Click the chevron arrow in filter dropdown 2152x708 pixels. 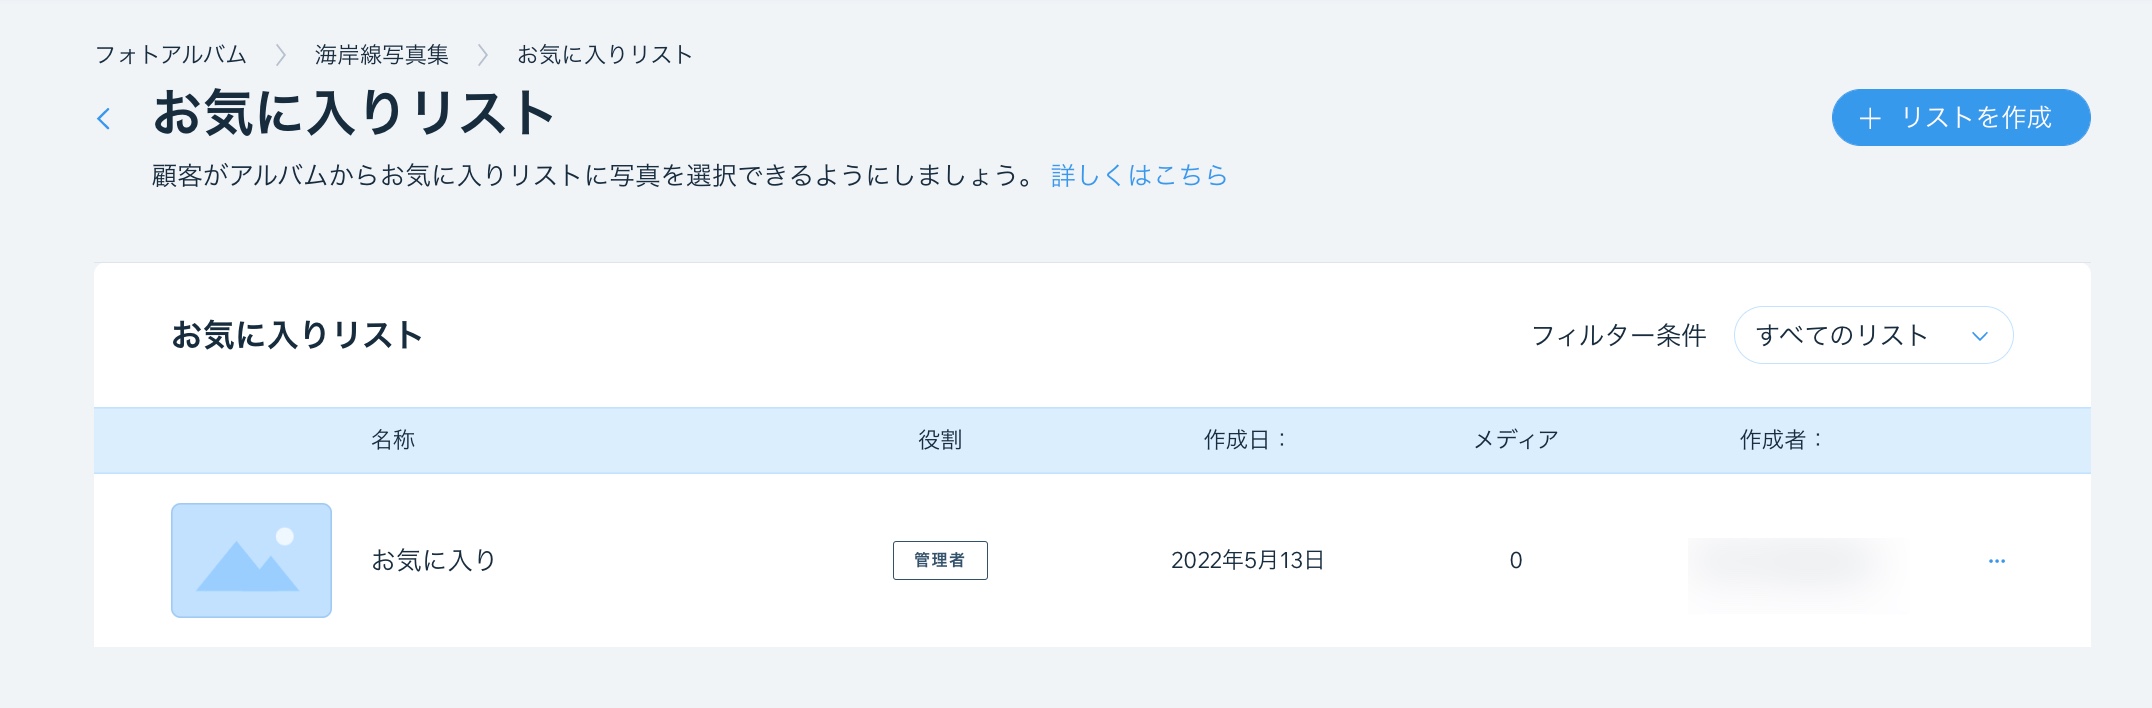1979,336
